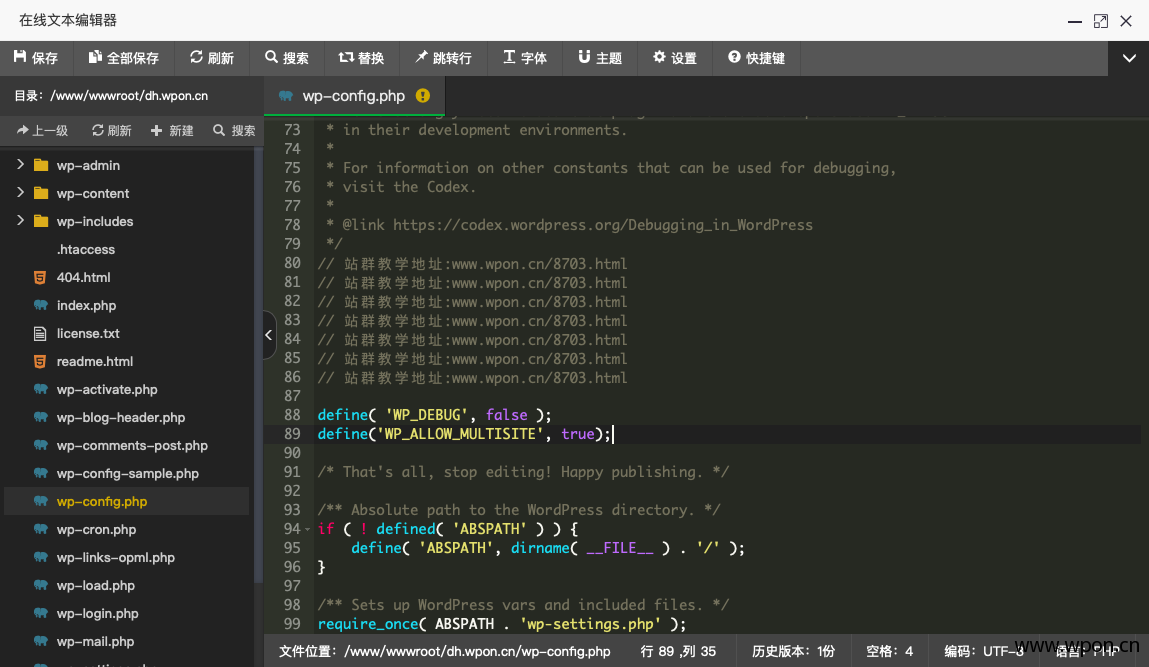Open Jump to line (跳转行)
Viewport: 1149px width, 667px height.
[443, 58]
